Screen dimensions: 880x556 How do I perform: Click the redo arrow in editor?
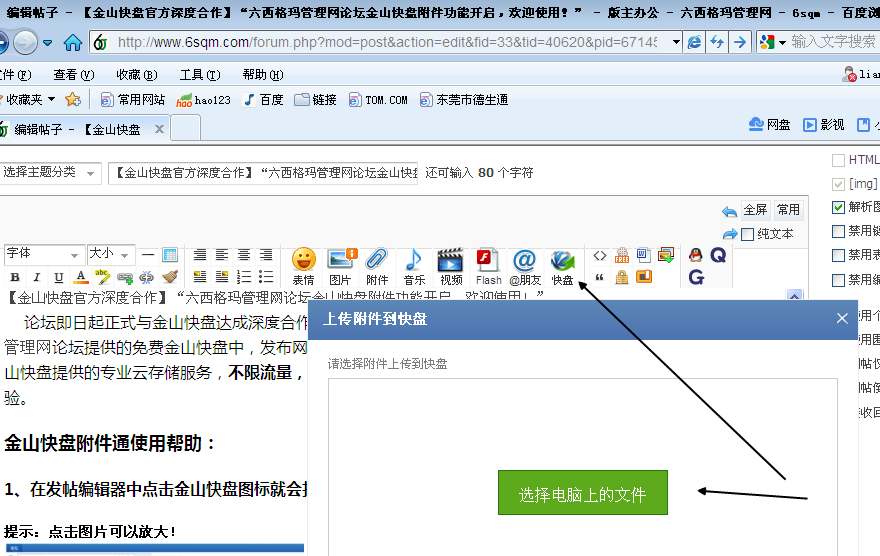click(x=730, y=234)
